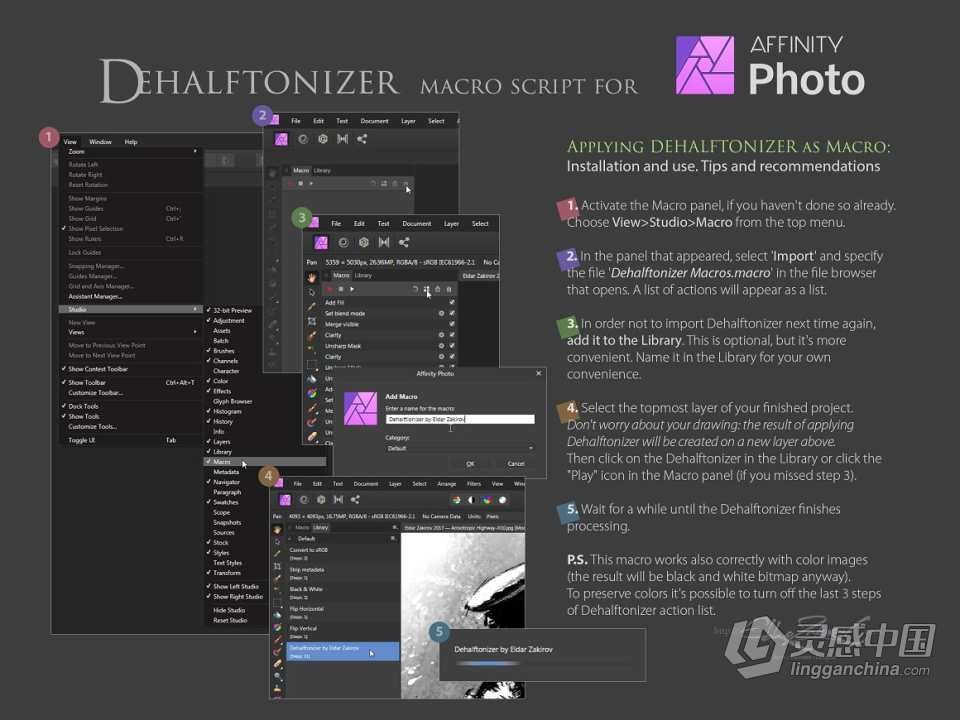Start recording in the macro step list panel
Screen dimensions: 960x720
pyautogui.click(x=329, y=289)
